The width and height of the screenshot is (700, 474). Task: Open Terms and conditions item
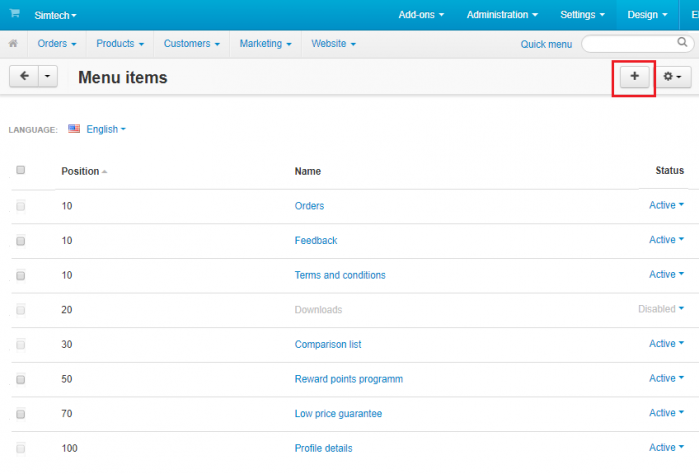pos(340,275)
